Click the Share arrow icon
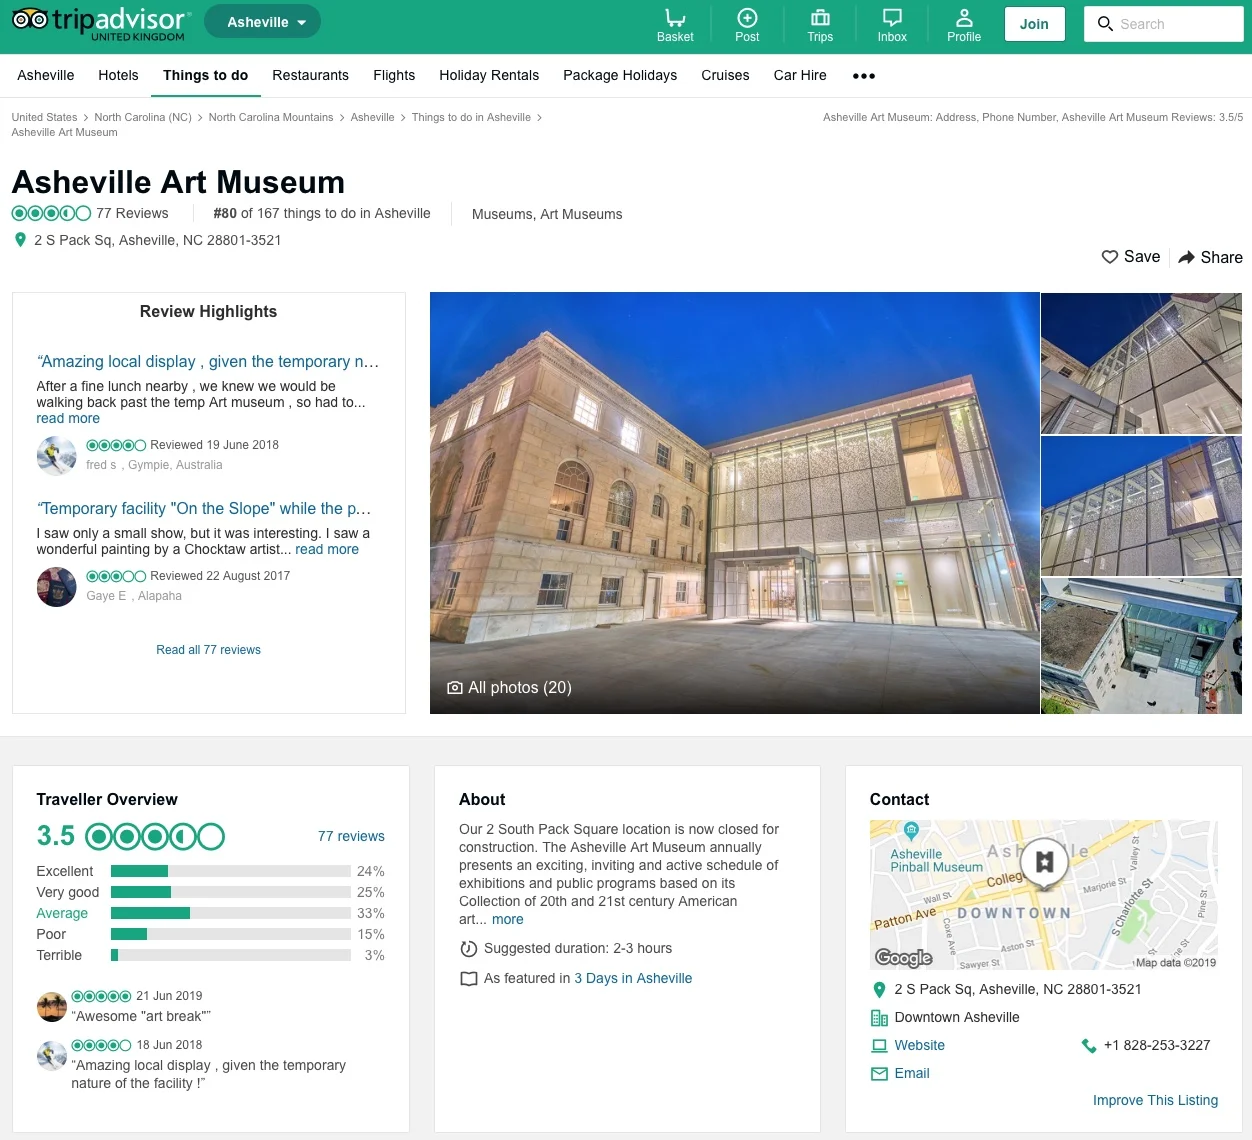The image size is (1252, 1140). pos(1187,257)
